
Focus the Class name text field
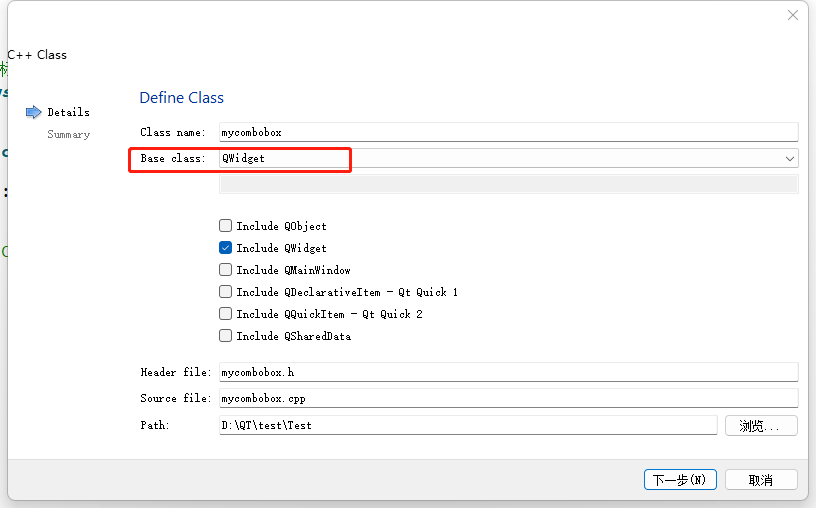pyautogui.click(x=508, y=132)
